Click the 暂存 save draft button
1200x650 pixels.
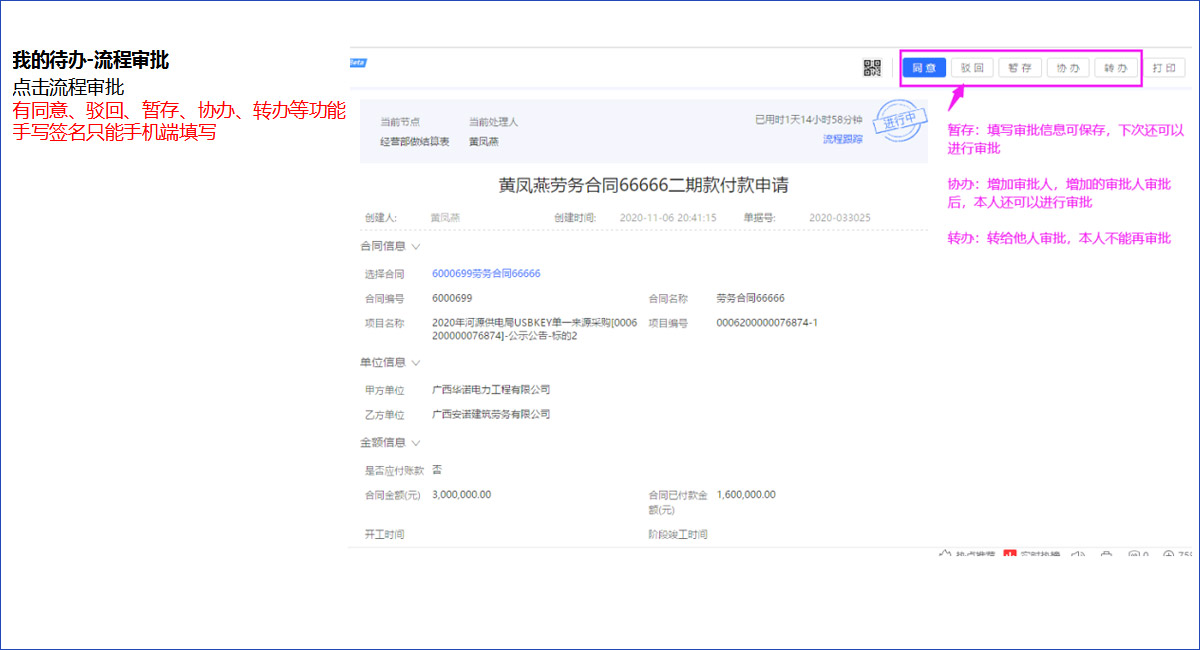(x=1020, y=68)
